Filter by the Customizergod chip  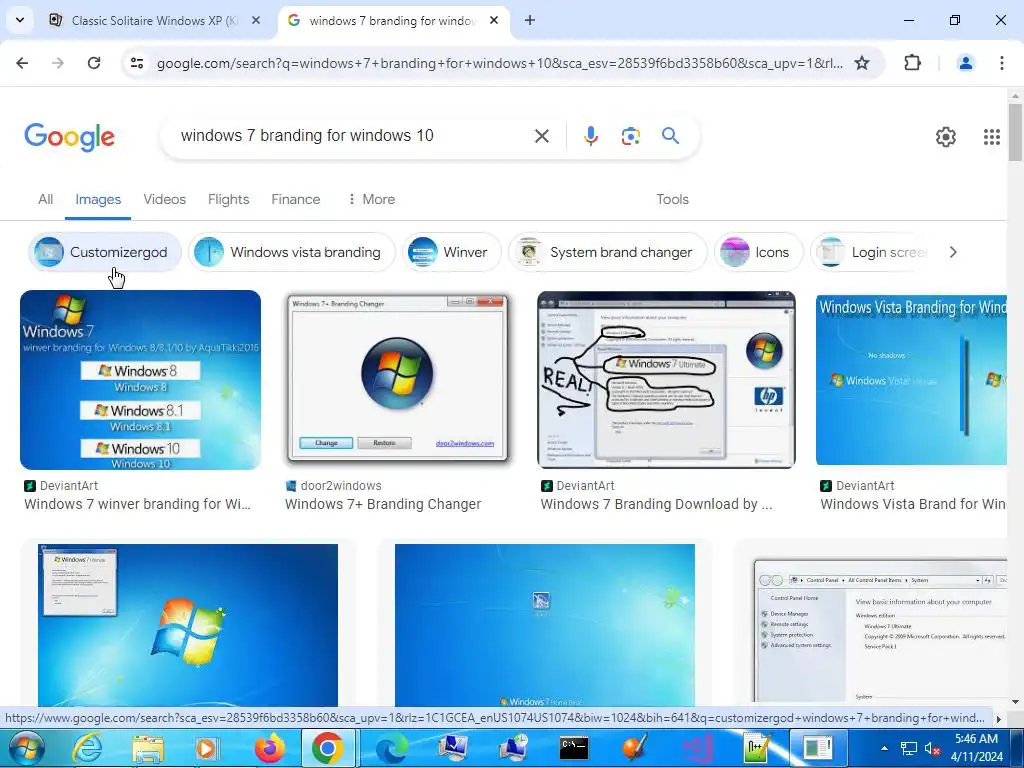(x=104, y=252)
